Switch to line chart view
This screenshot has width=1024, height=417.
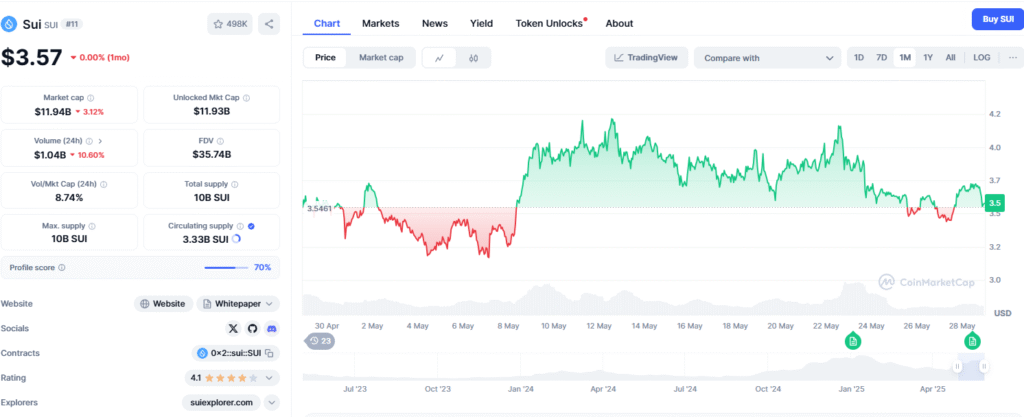(440, 57)
